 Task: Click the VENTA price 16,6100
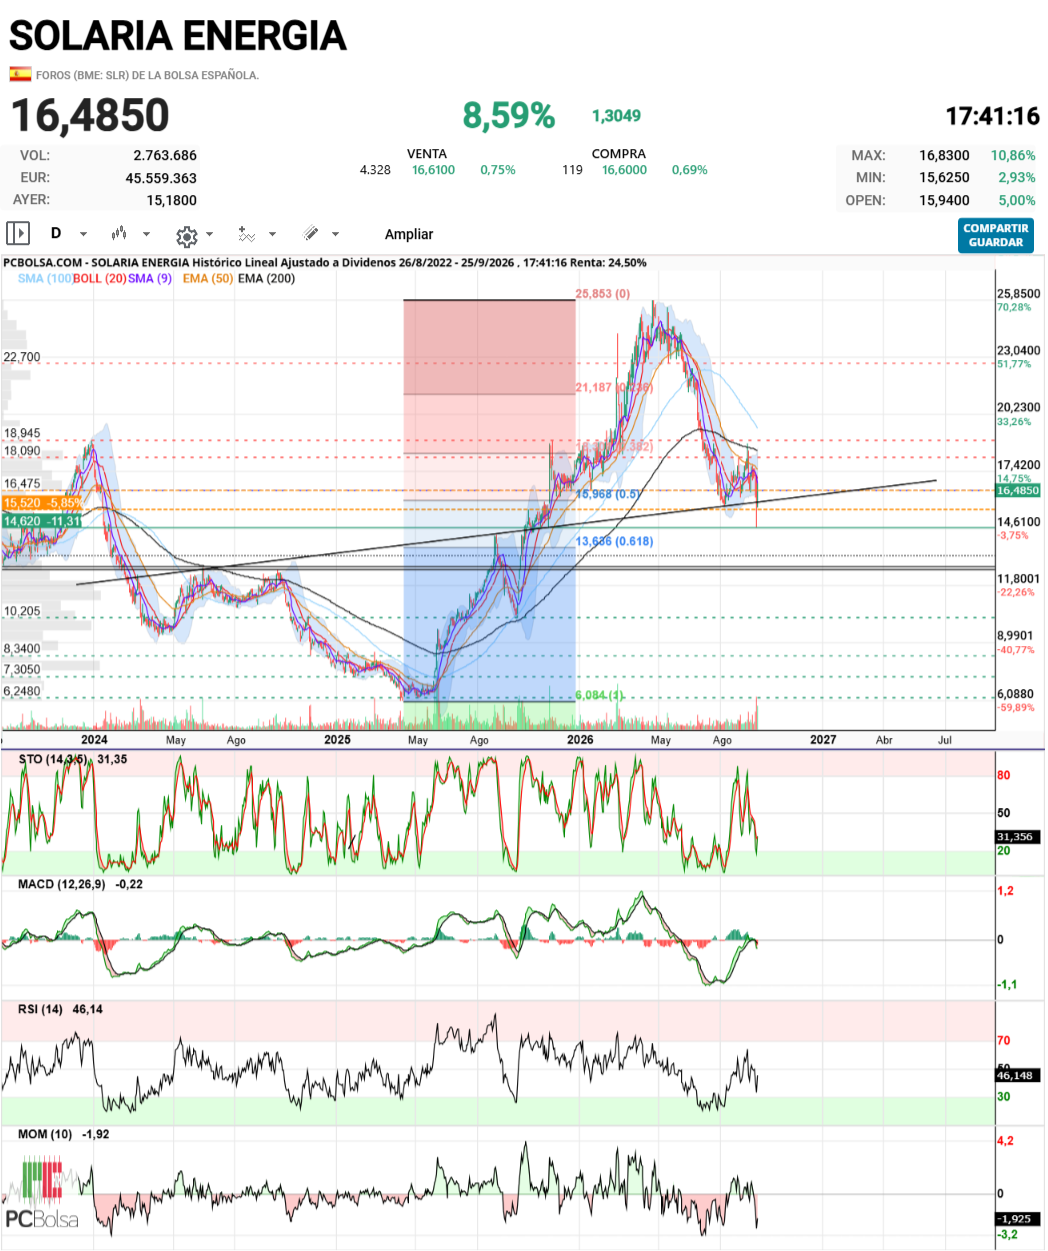pos(433,170)
